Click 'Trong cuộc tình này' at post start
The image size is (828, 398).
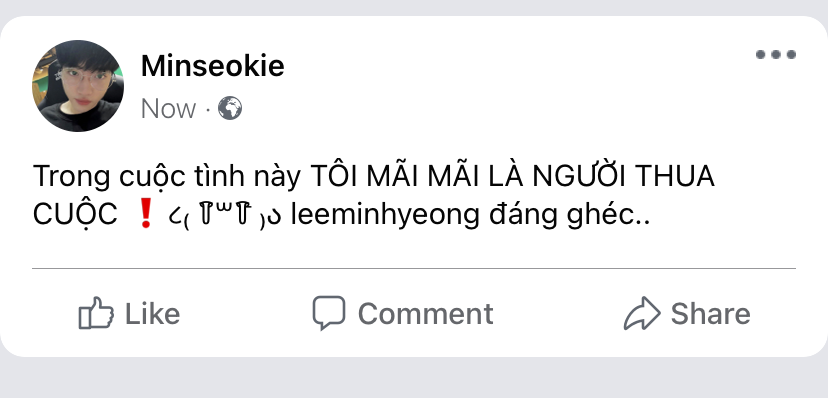coord(166,177)
